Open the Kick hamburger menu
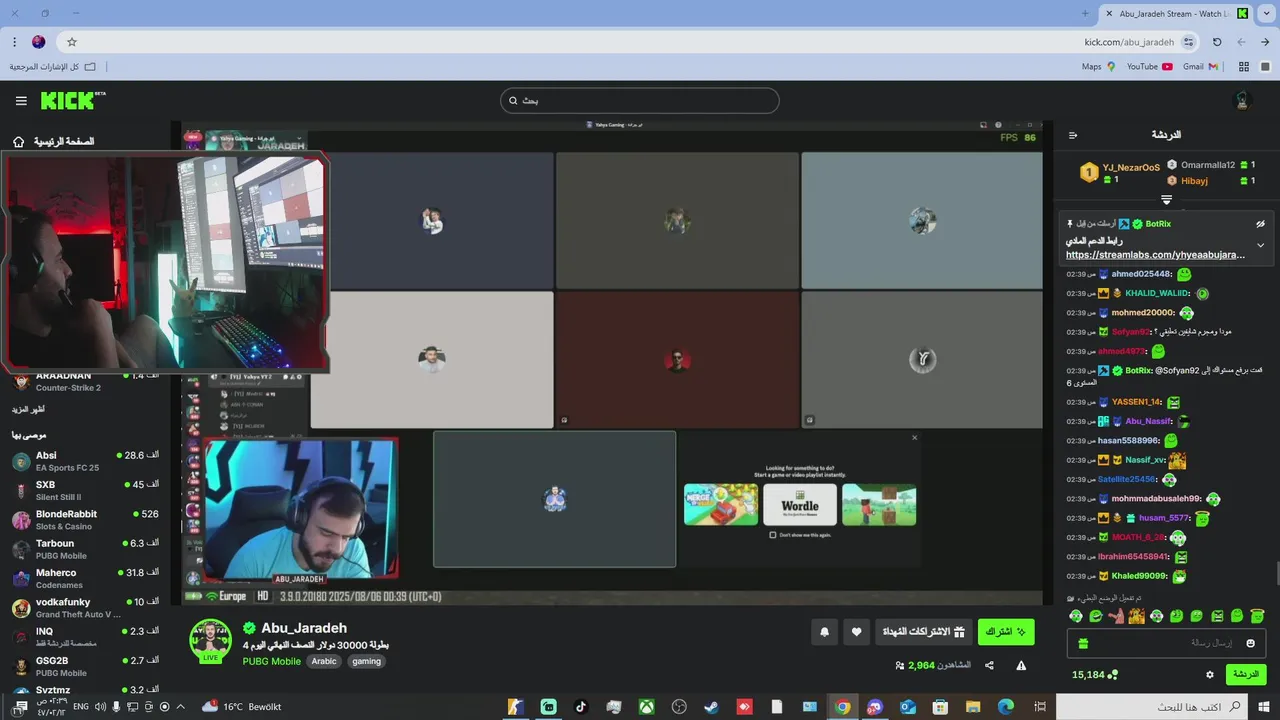 [x=21, y=101]
